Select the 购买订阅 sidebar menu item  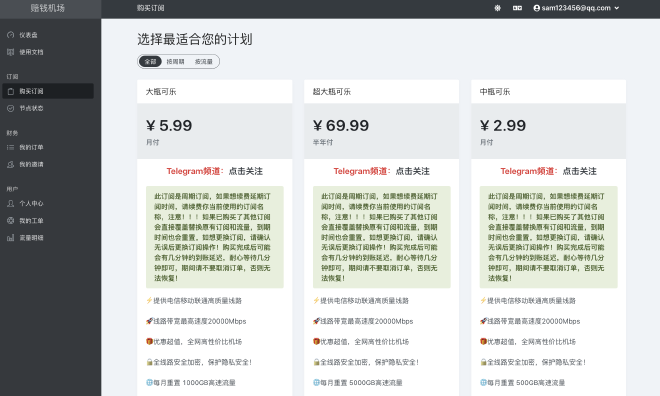pos(48,91)
